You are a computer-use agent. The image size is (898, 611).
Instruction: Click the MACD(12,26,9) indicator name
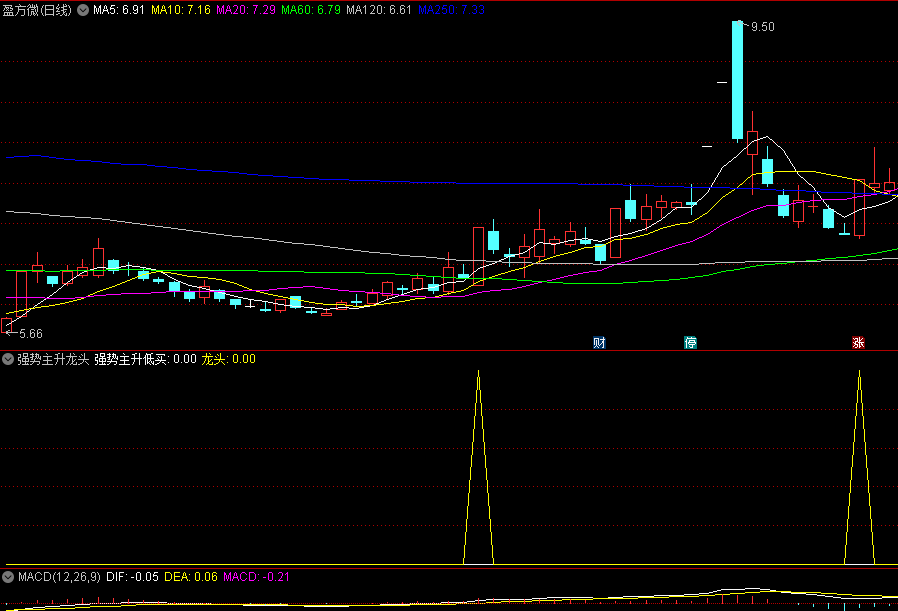[60, 577]
